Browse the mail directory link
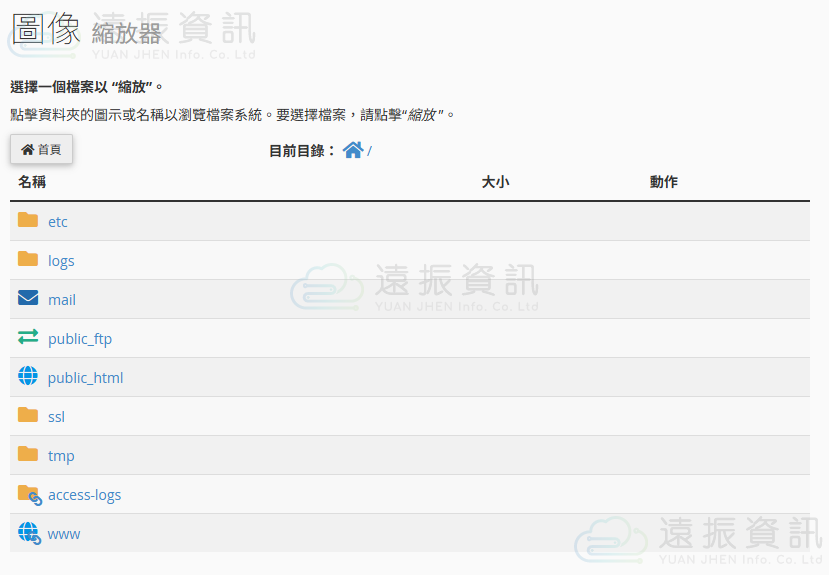The image size is (829, 575). point(62,300)
